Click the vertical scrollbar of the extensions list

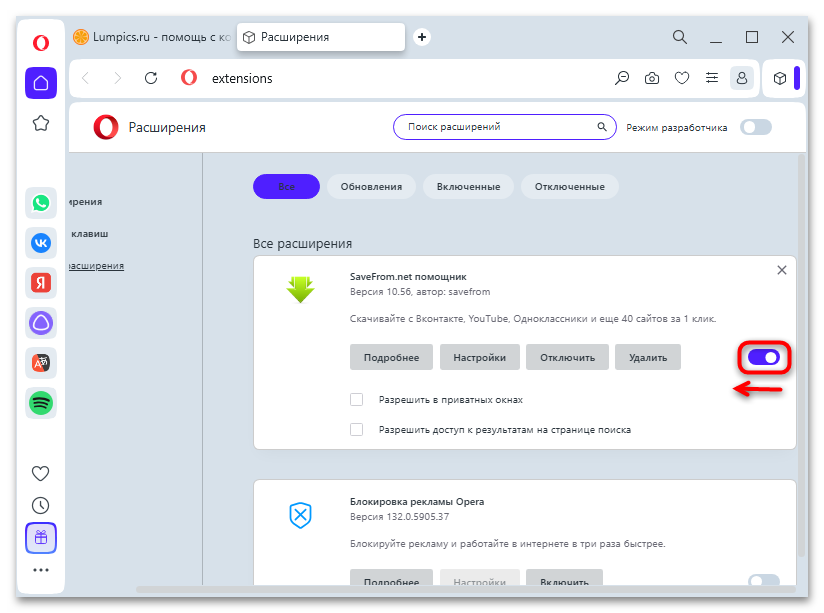[x=801, y=355]
